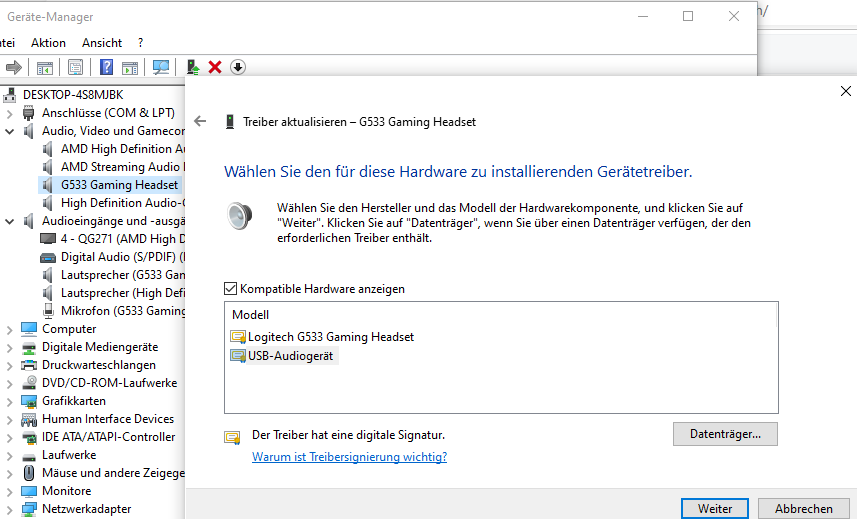Click the Computer category icon
The image size is (857, 519).
28,329
